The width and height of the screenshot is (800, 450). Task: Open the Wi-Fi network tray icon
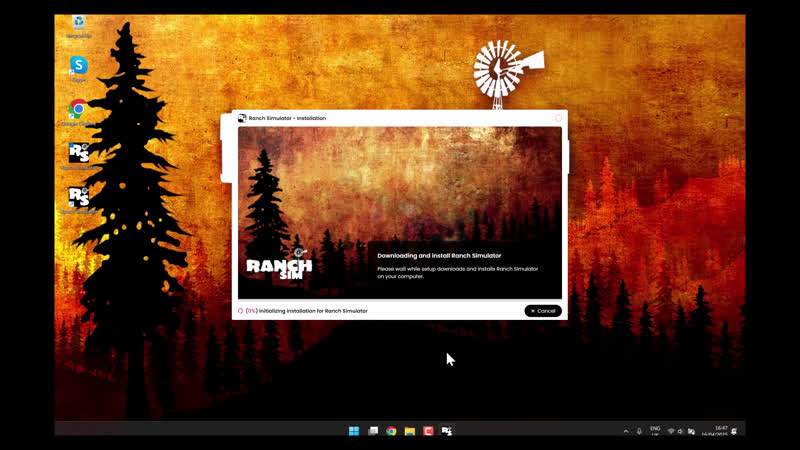tap(671, 432)
